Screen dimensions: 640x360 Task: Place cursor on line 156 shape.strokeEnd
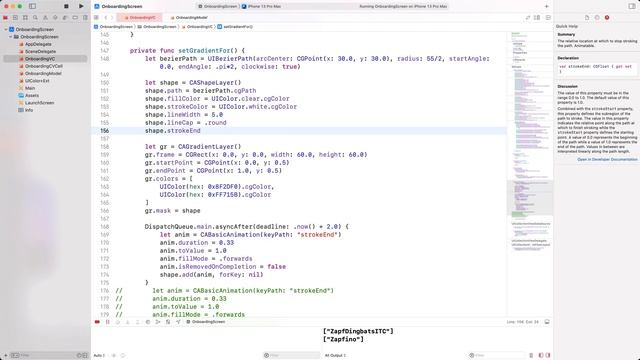[173, 131]
